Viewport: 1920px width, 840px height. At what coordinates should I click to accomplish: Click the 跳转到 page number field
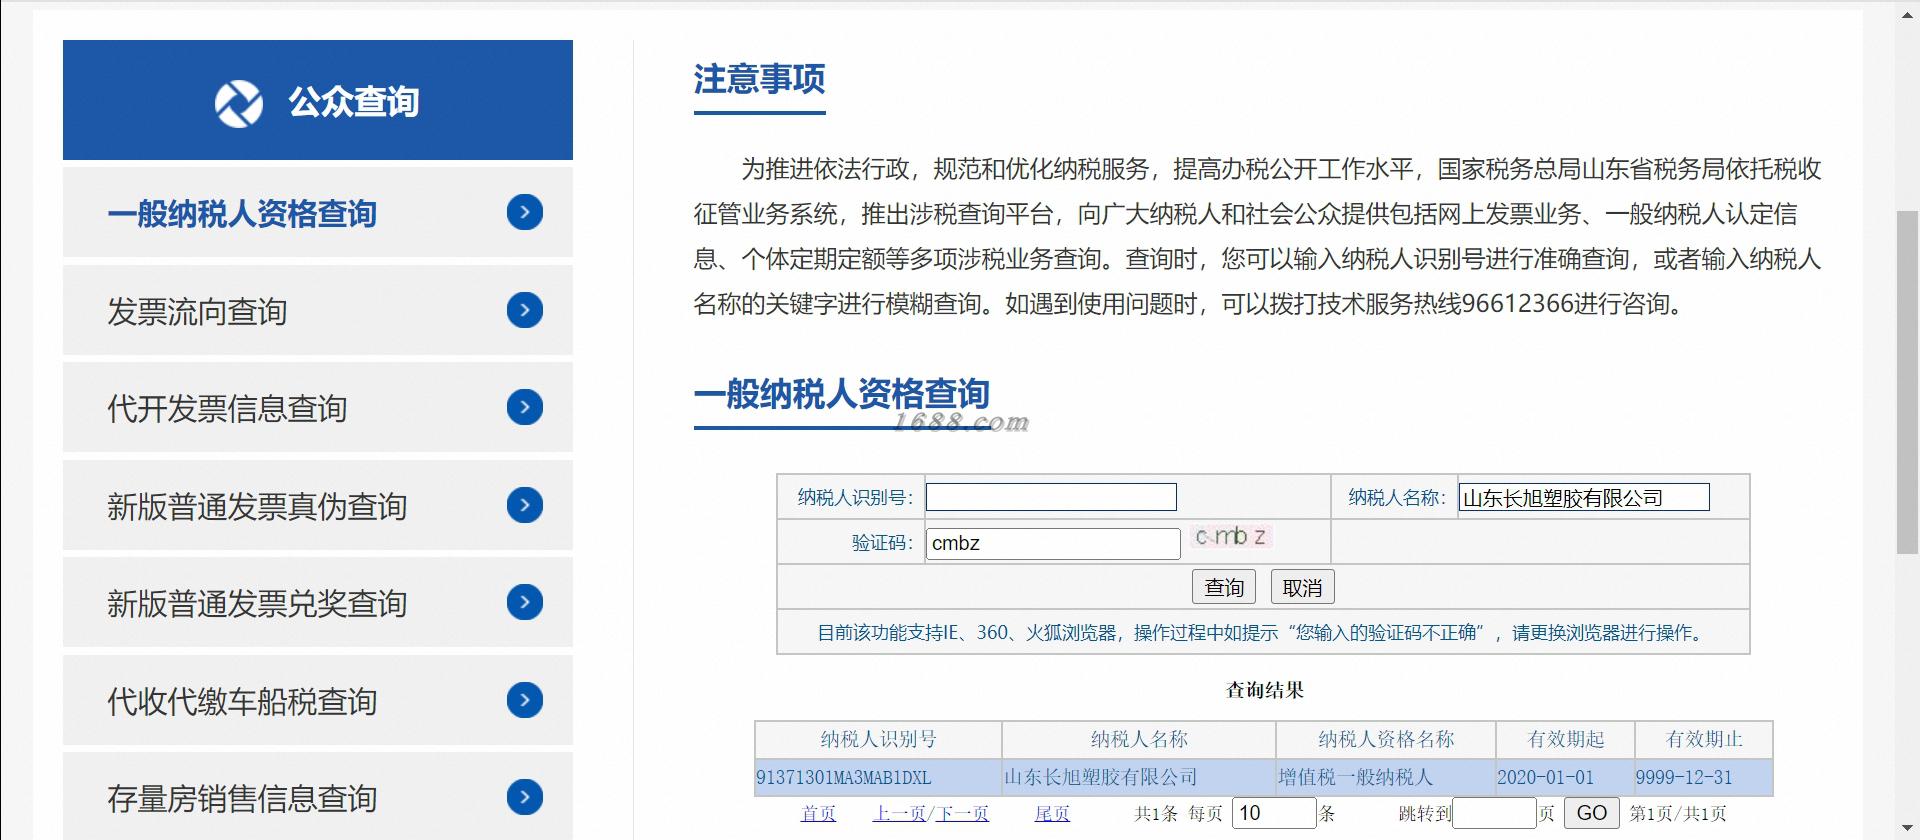(x=1494, y=813)
